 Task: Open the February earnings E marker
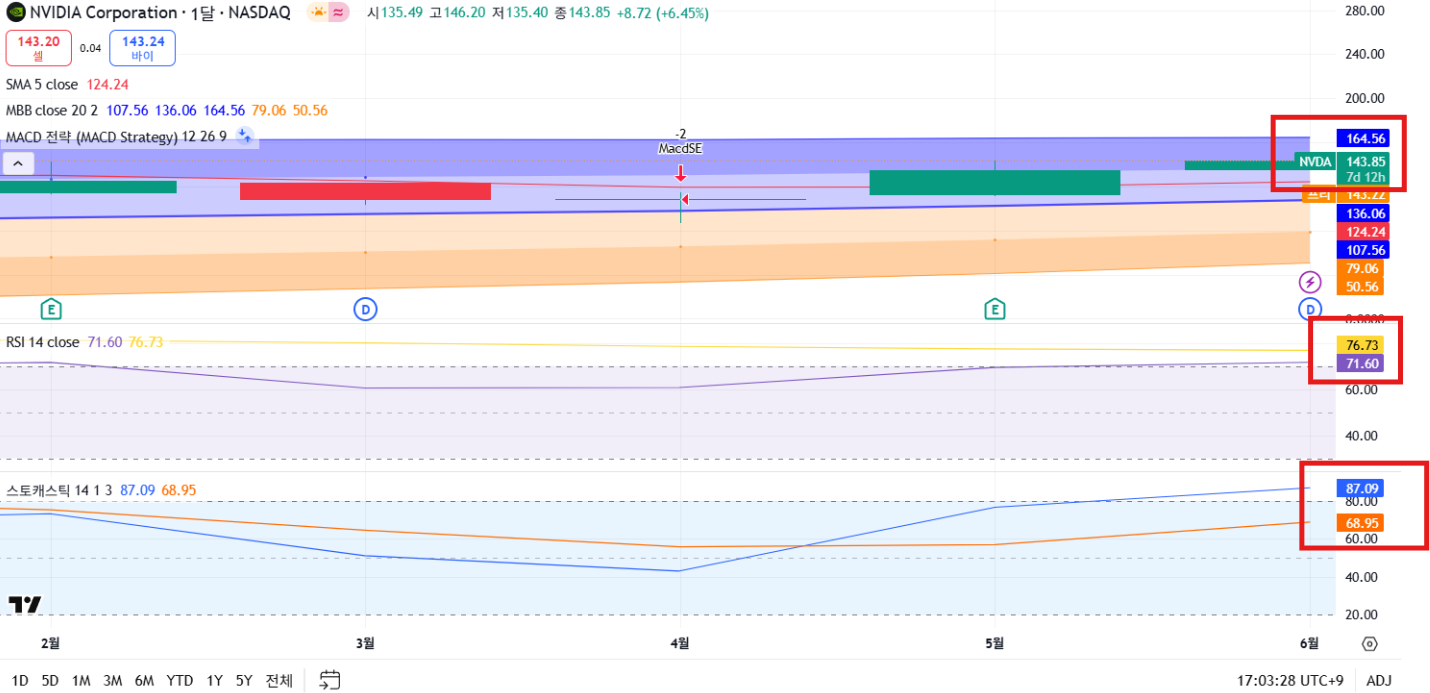click(51, 308)
